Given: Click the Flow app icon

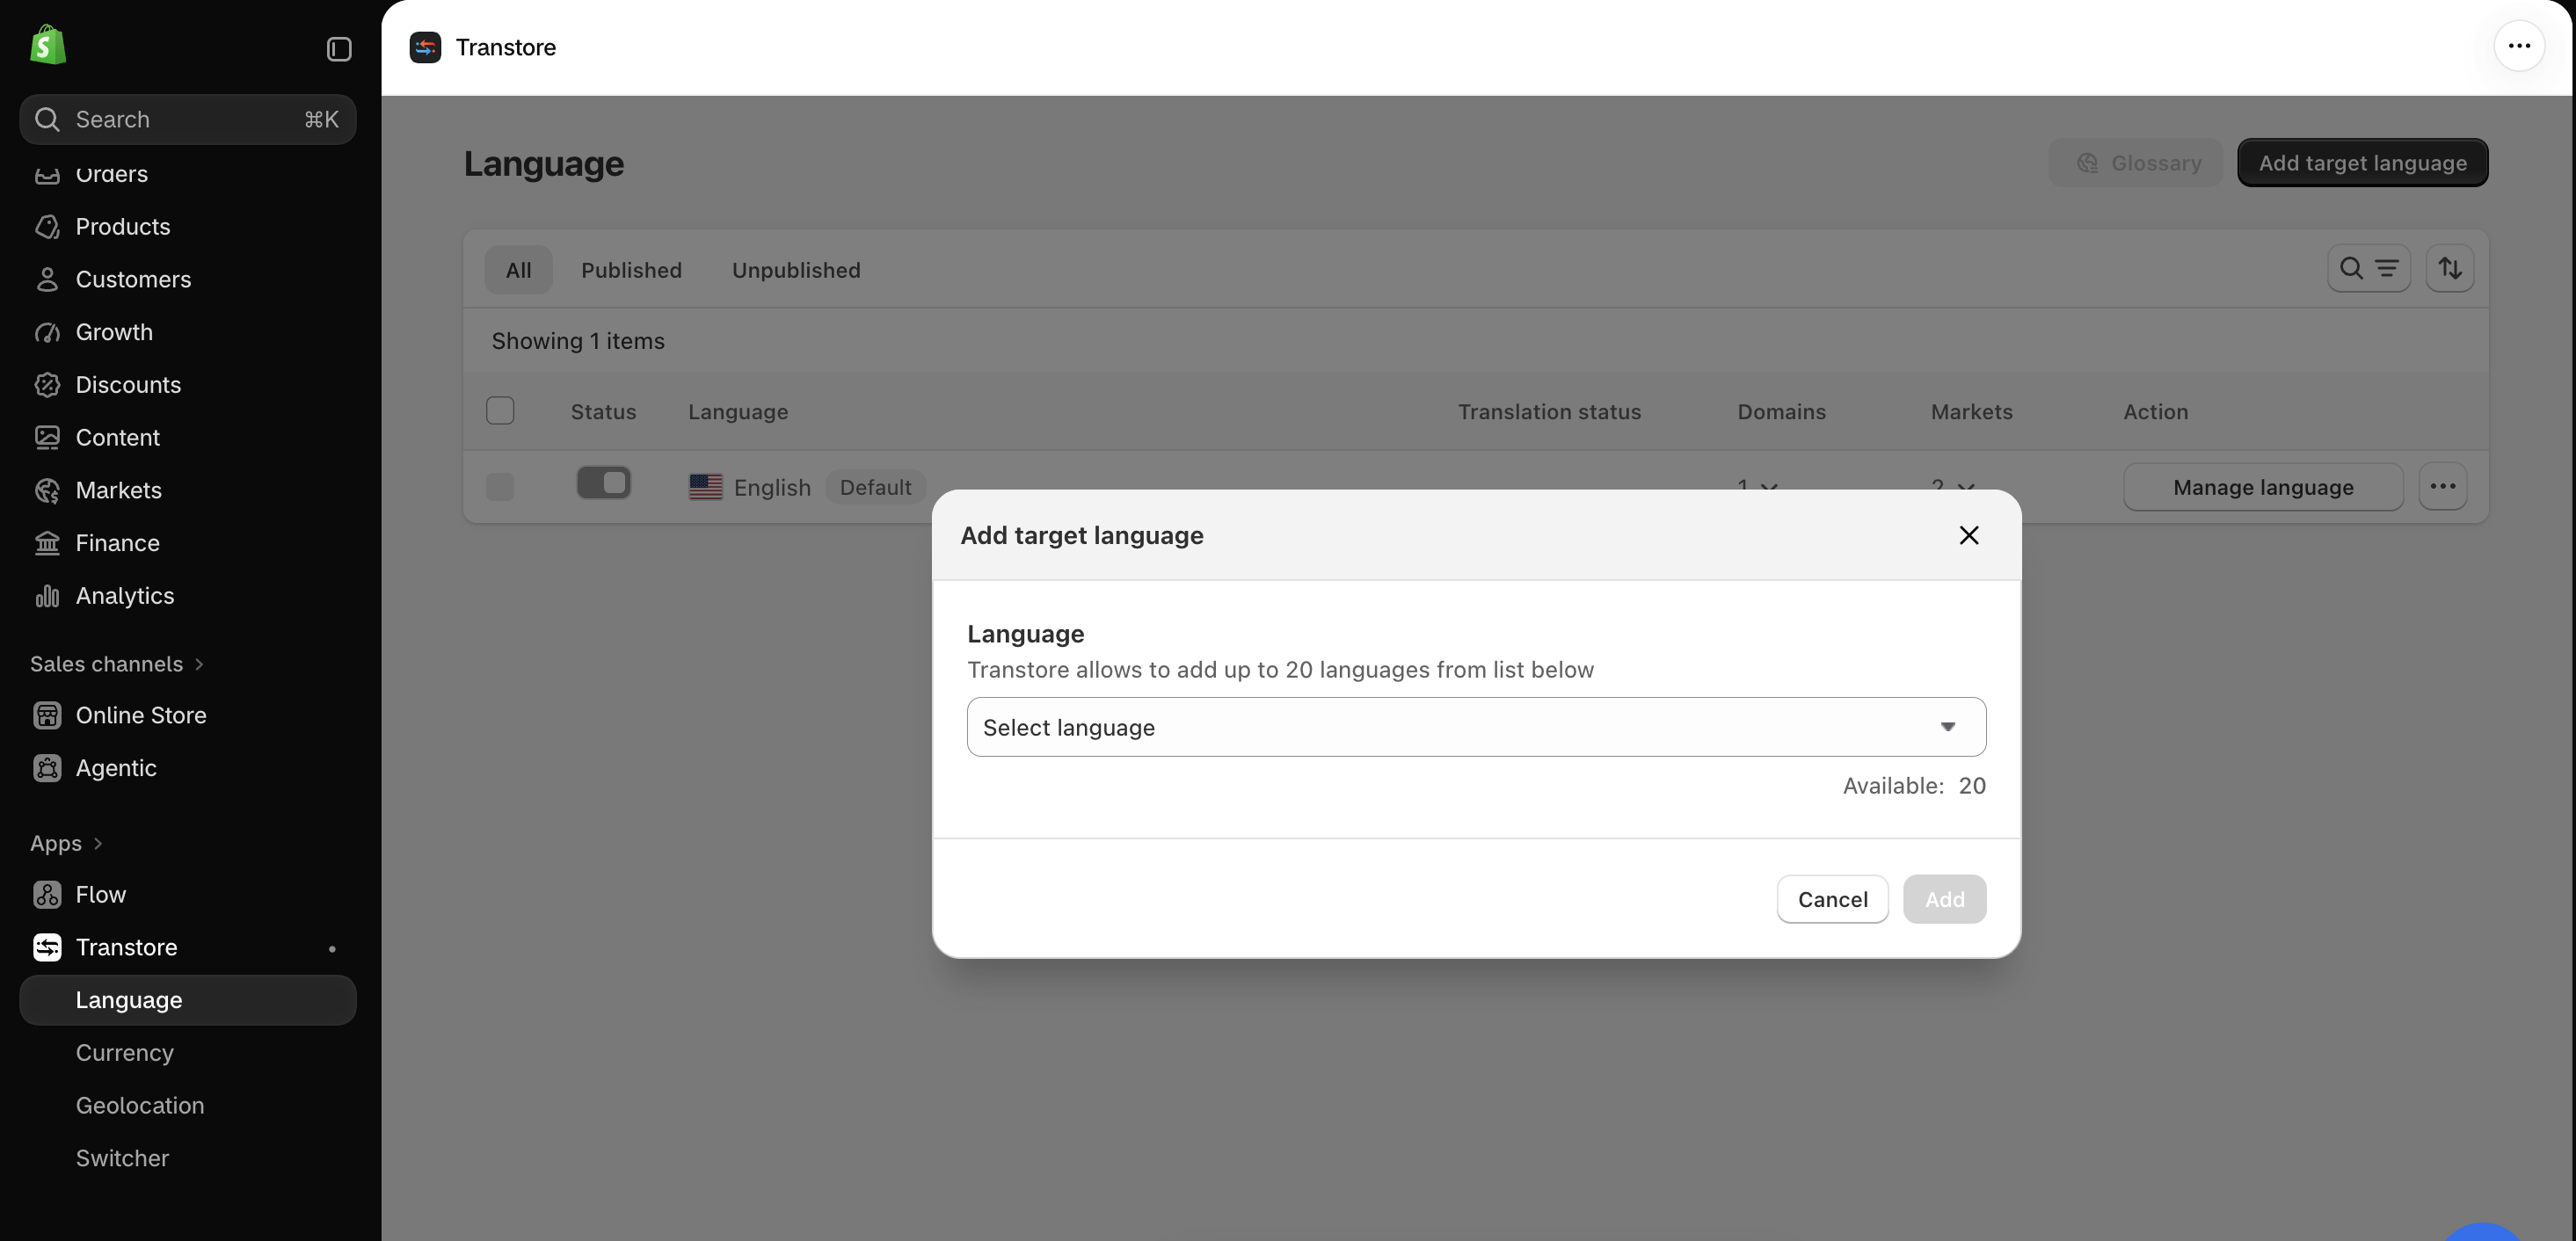Looking at the screenshot, I should [47, 895].
